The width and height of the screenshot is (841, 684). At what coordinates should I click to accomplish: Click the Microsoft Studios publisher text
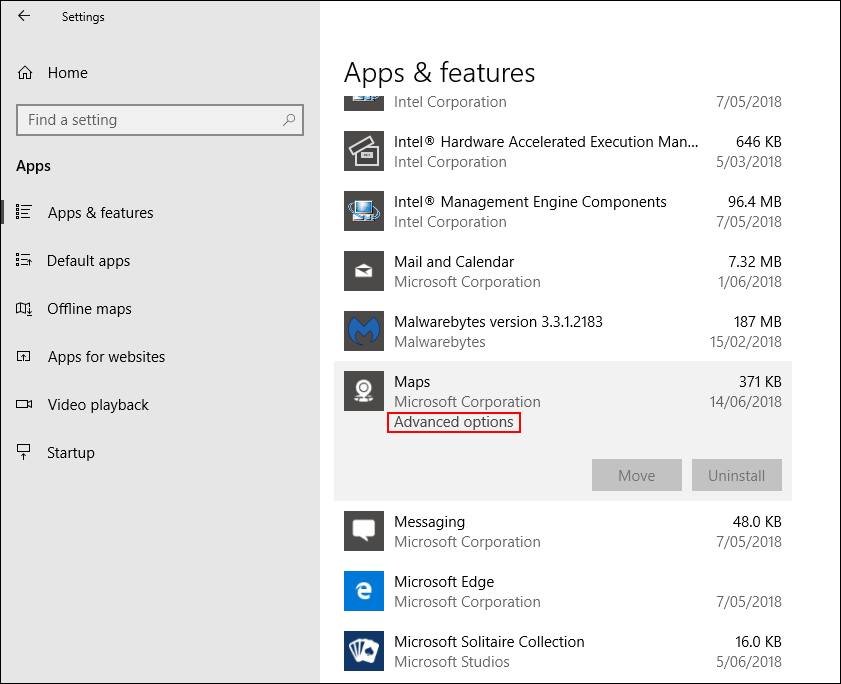tap(452, 662)
